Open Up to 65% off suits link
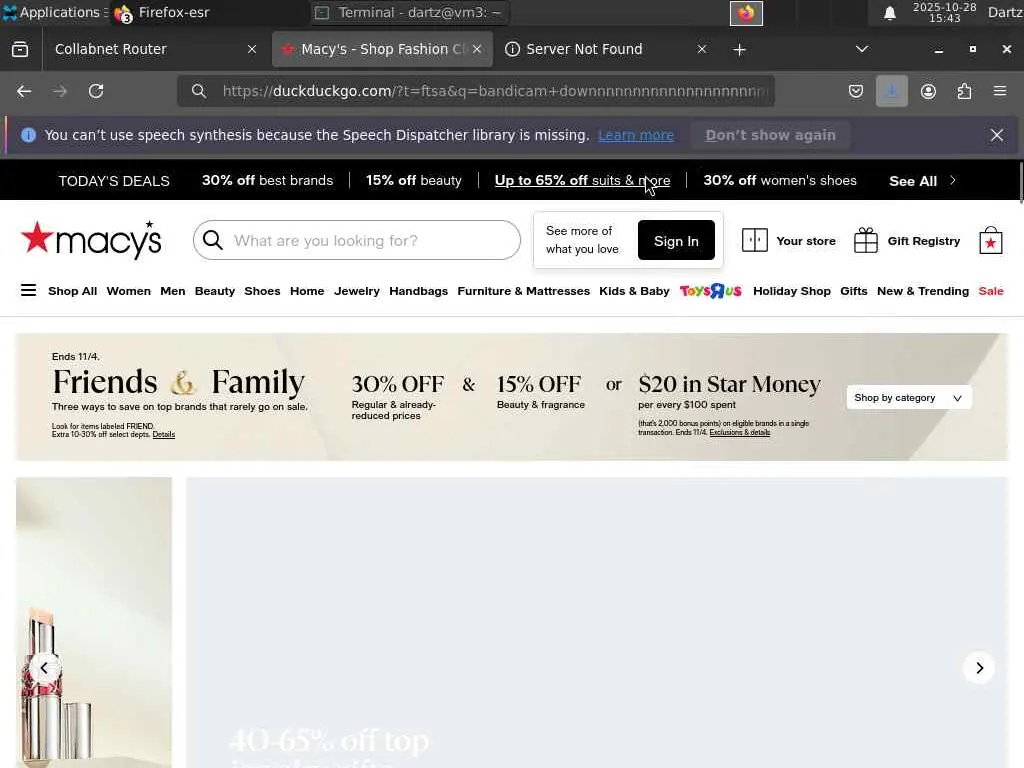 coord(582,180)
